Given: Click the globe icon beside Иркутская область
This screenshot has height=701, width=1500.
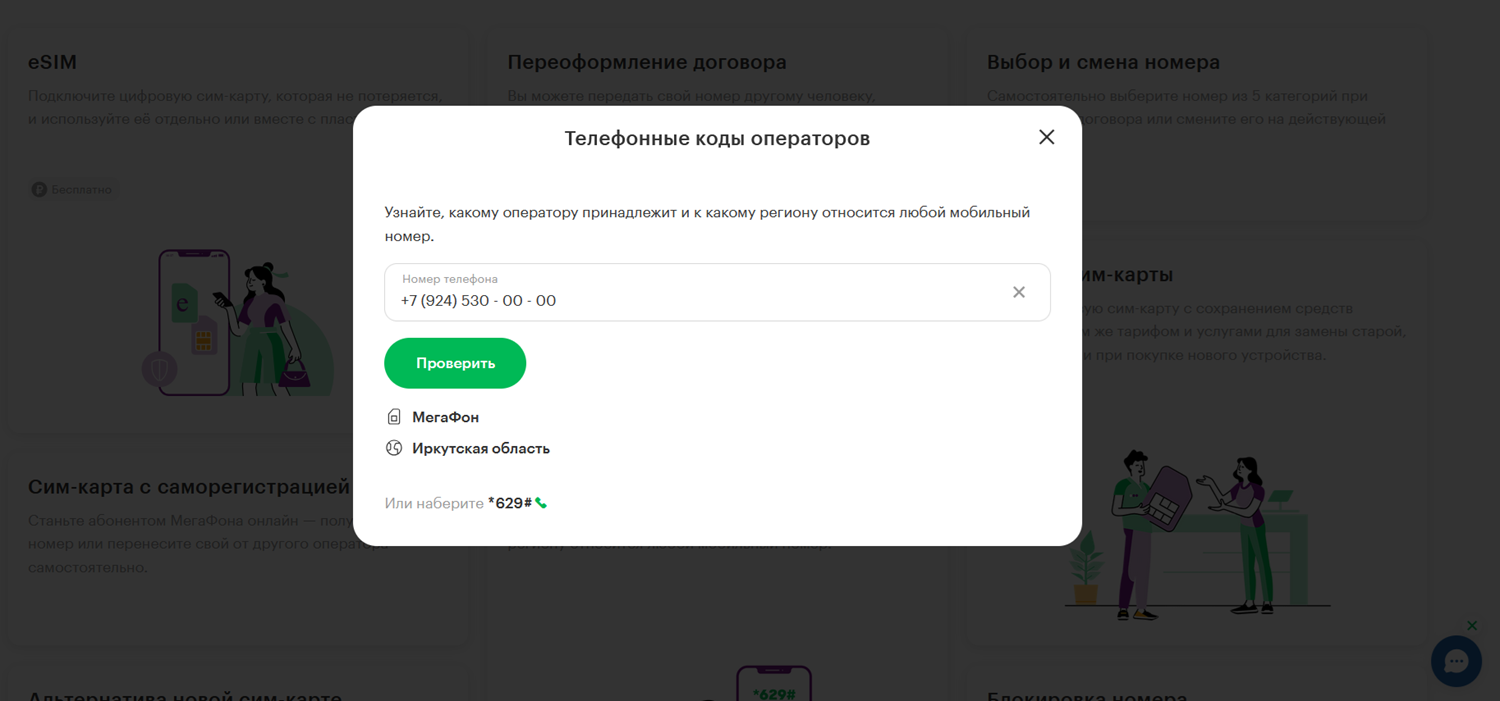Looking at the screenshot, I should (x=394, y=448).
